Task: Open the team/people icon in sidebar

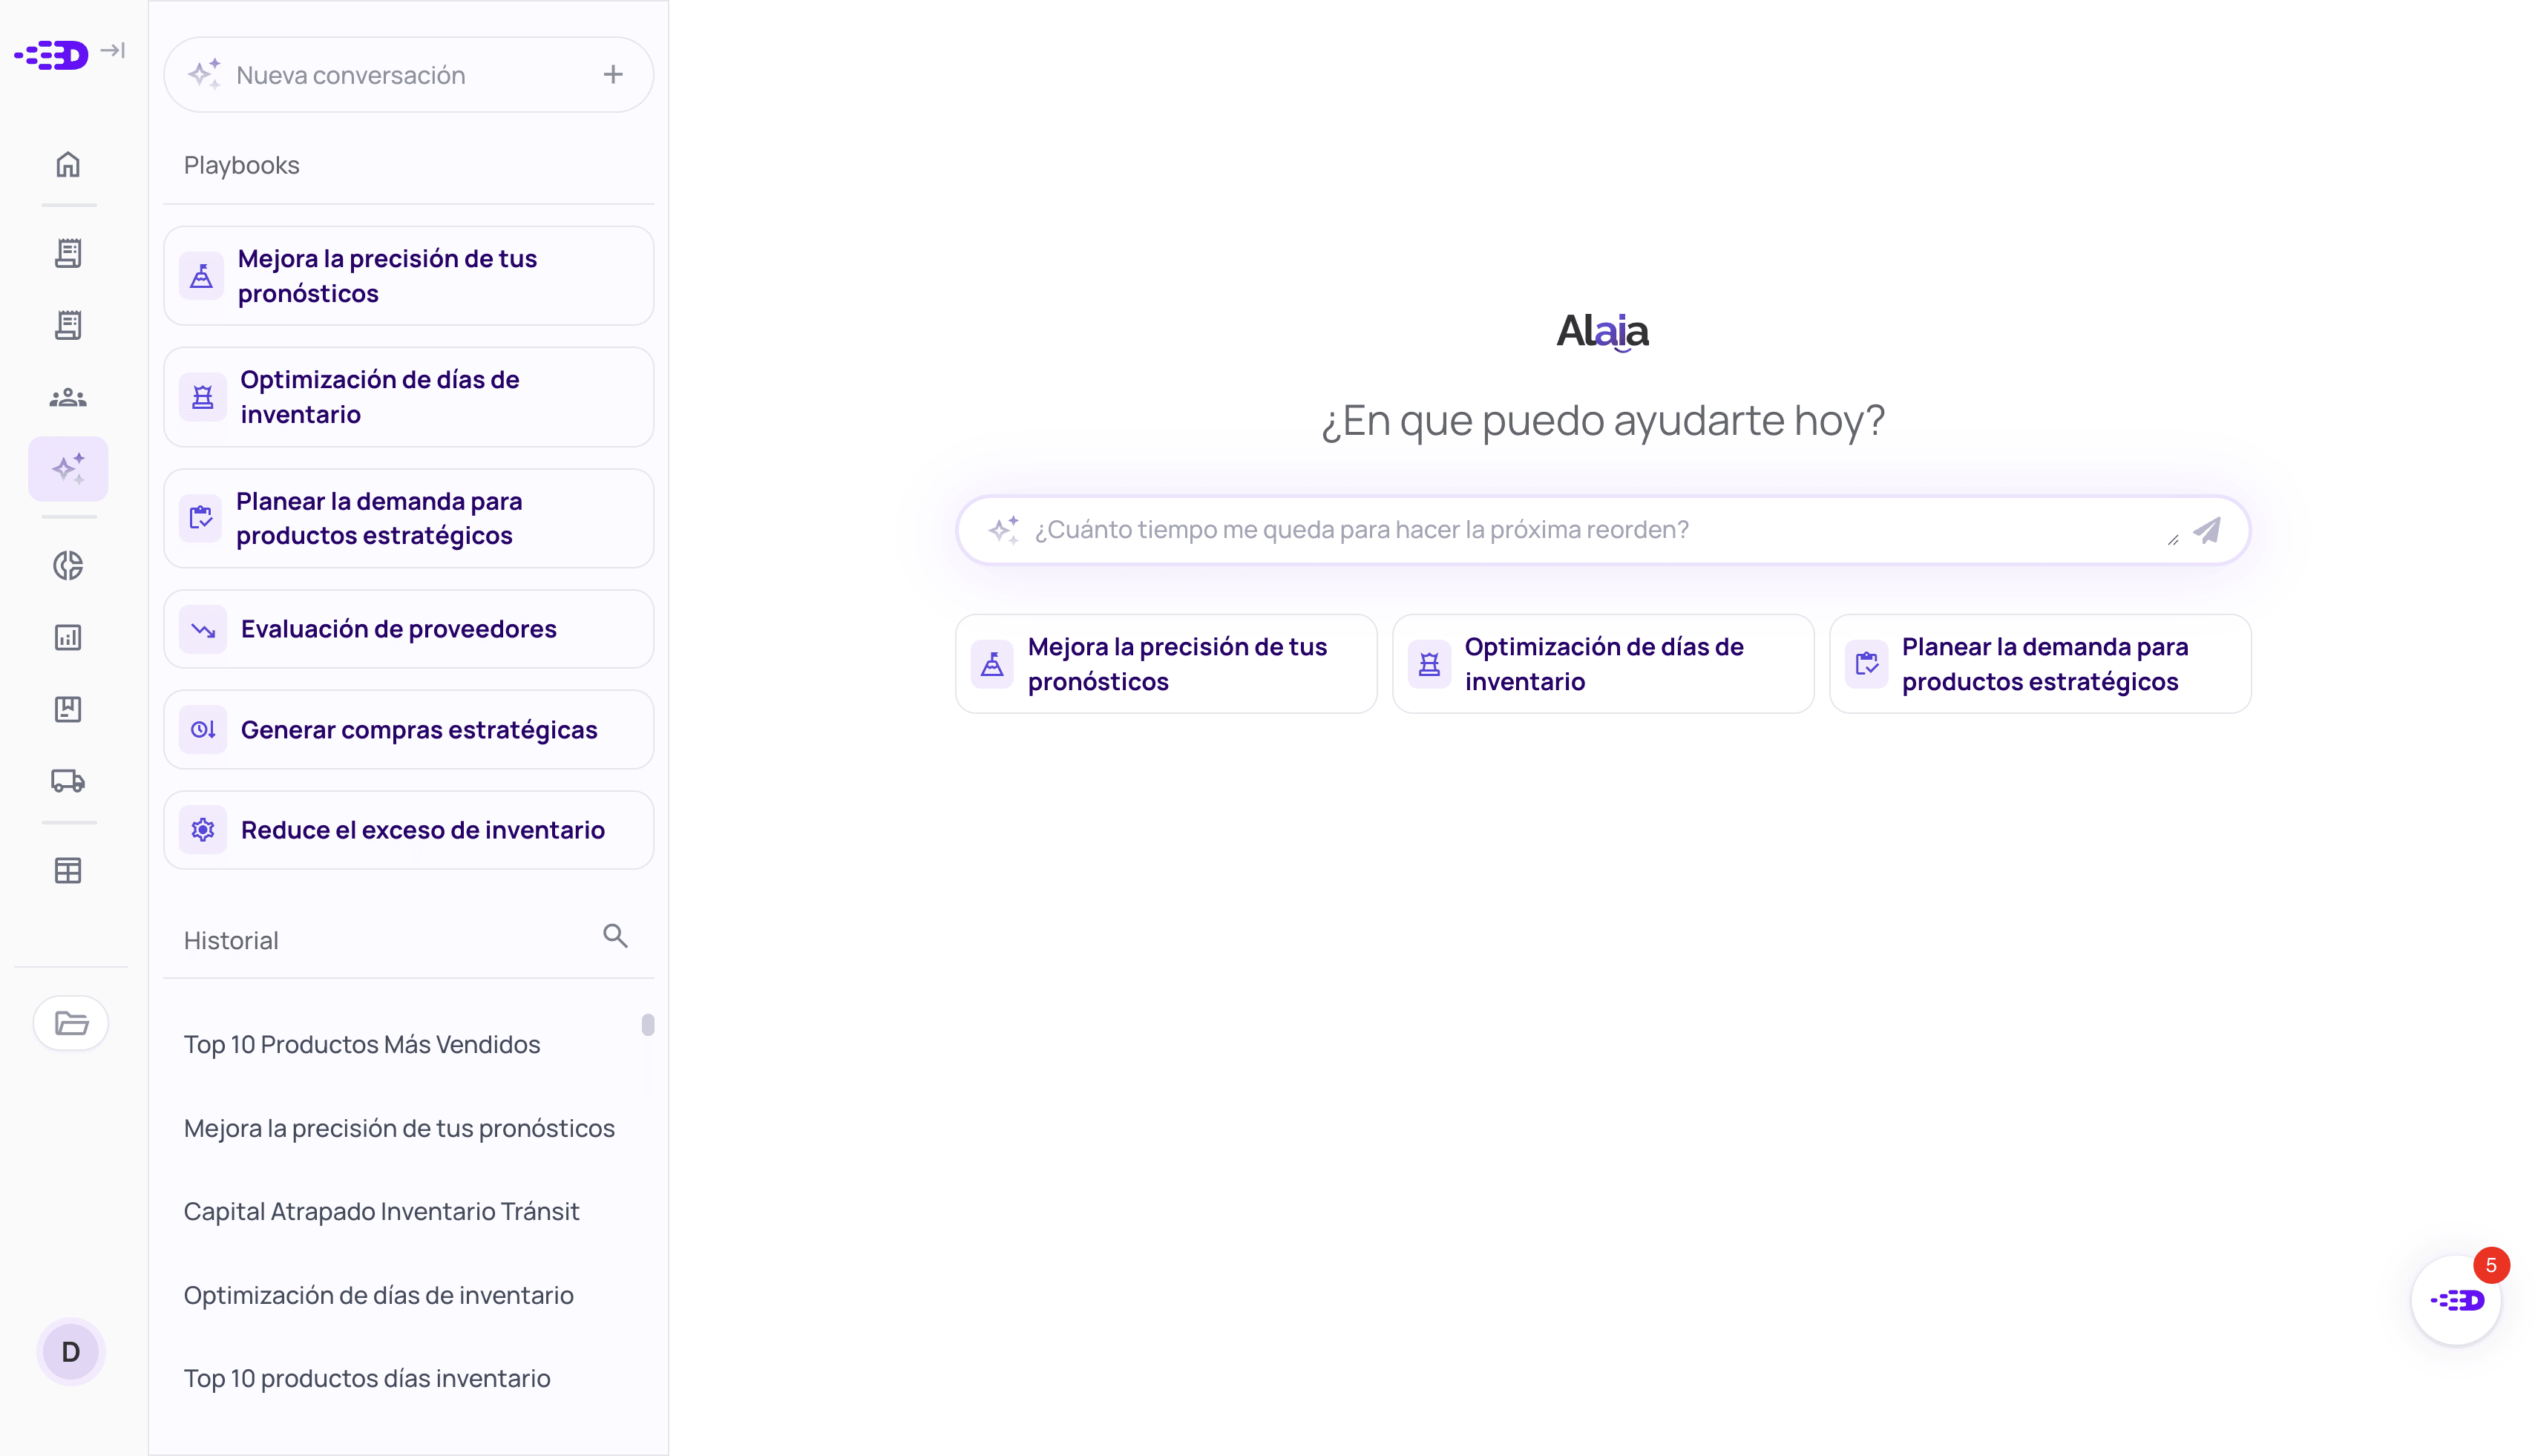Action: (x=68, y=397)
